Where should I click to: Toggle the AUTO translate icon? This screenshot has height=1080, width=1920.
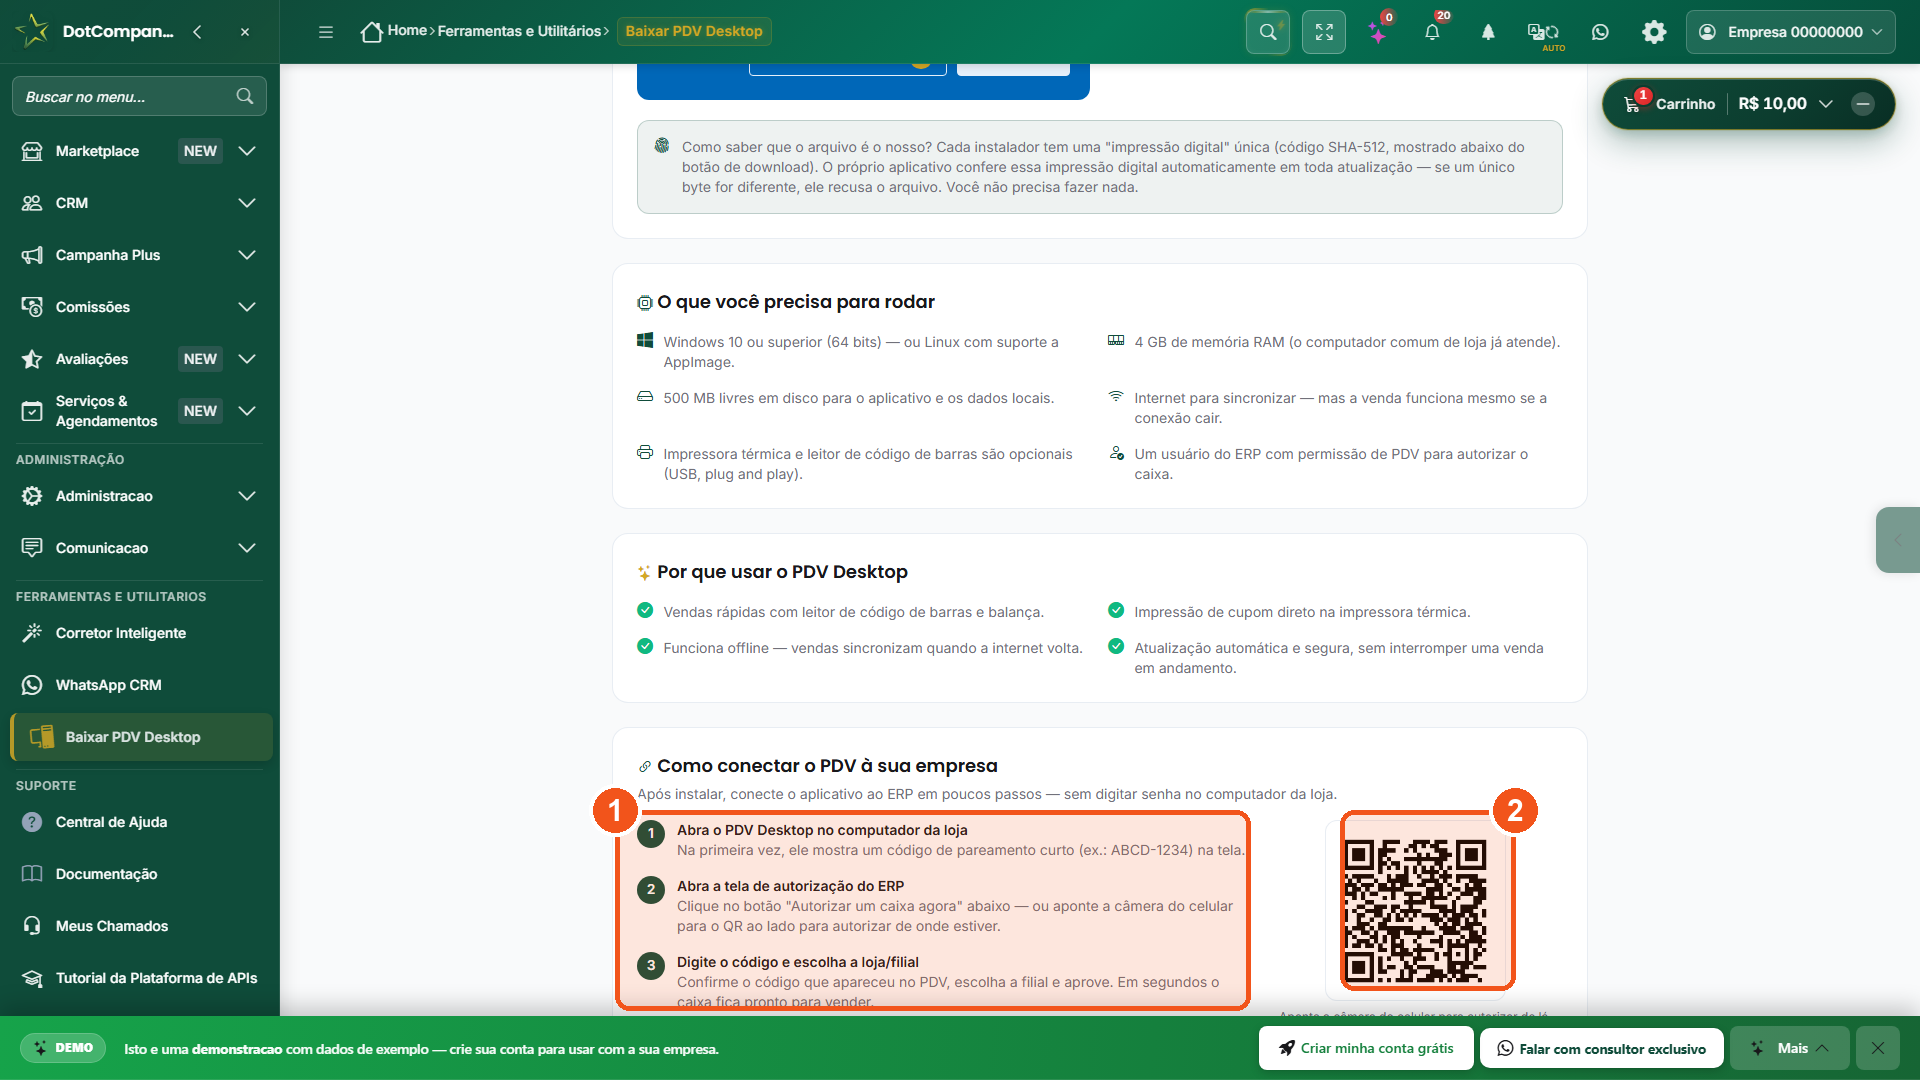click(1543, 33)
